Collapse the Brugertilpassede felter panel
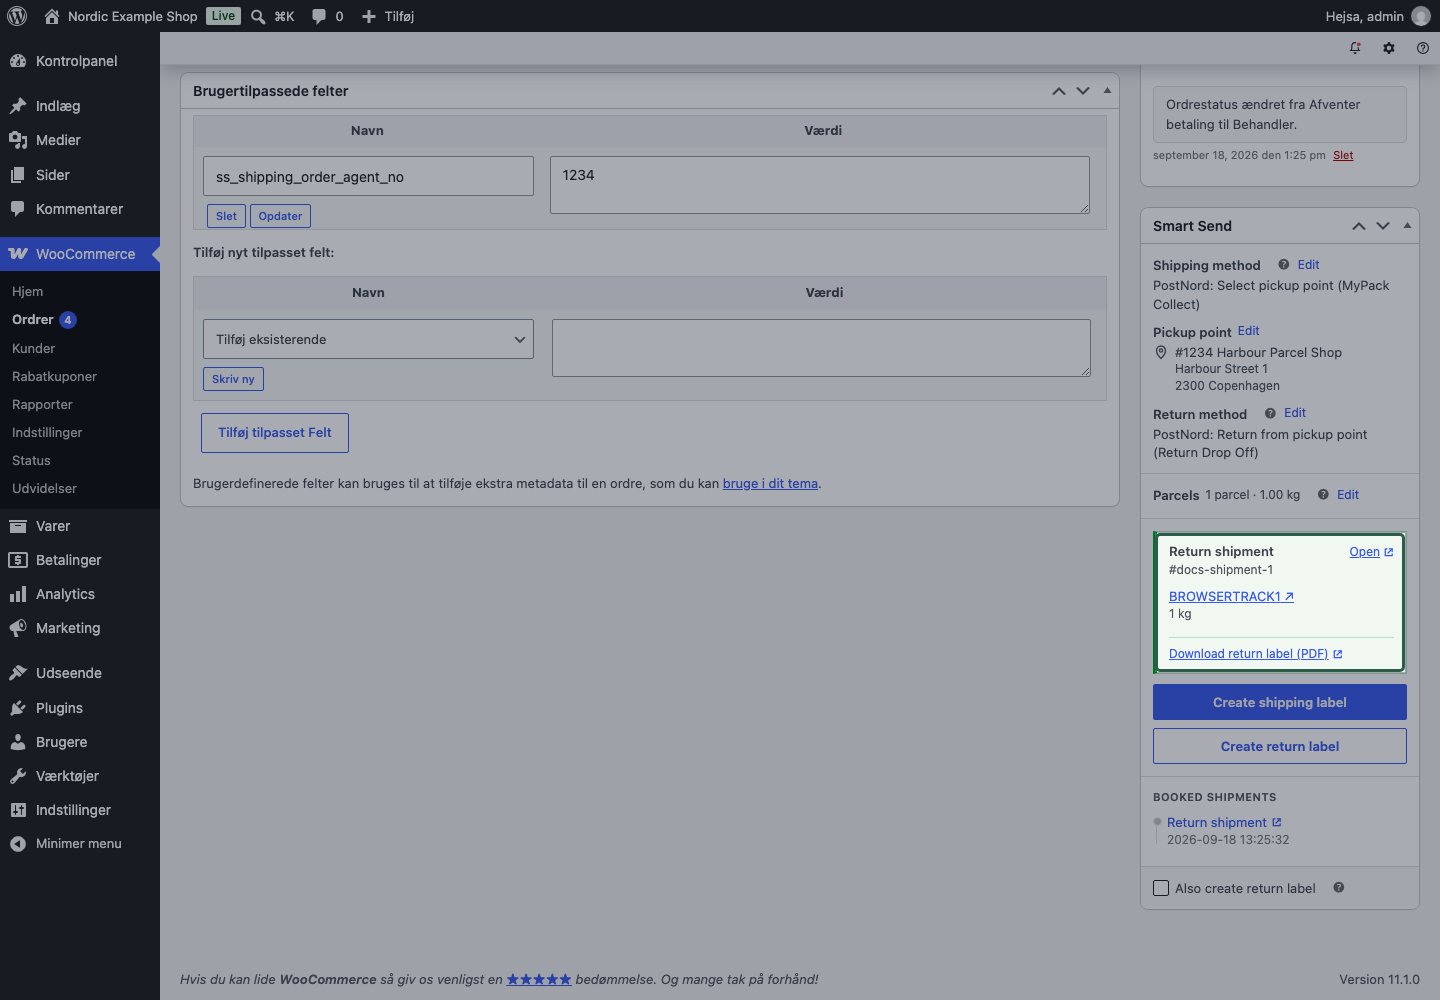The width and height of the screenshot is (1440, 1000). [x=1107, y=90]
